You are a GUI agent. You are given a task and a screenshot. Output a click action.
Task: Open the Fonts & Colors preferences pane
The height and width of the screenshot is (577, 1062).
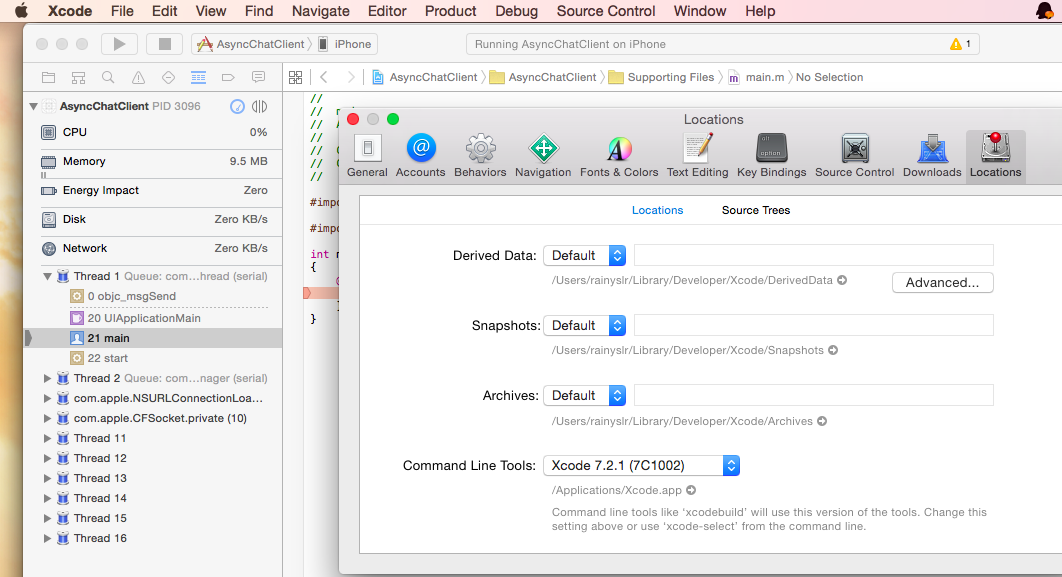click(x=619, y=156)
